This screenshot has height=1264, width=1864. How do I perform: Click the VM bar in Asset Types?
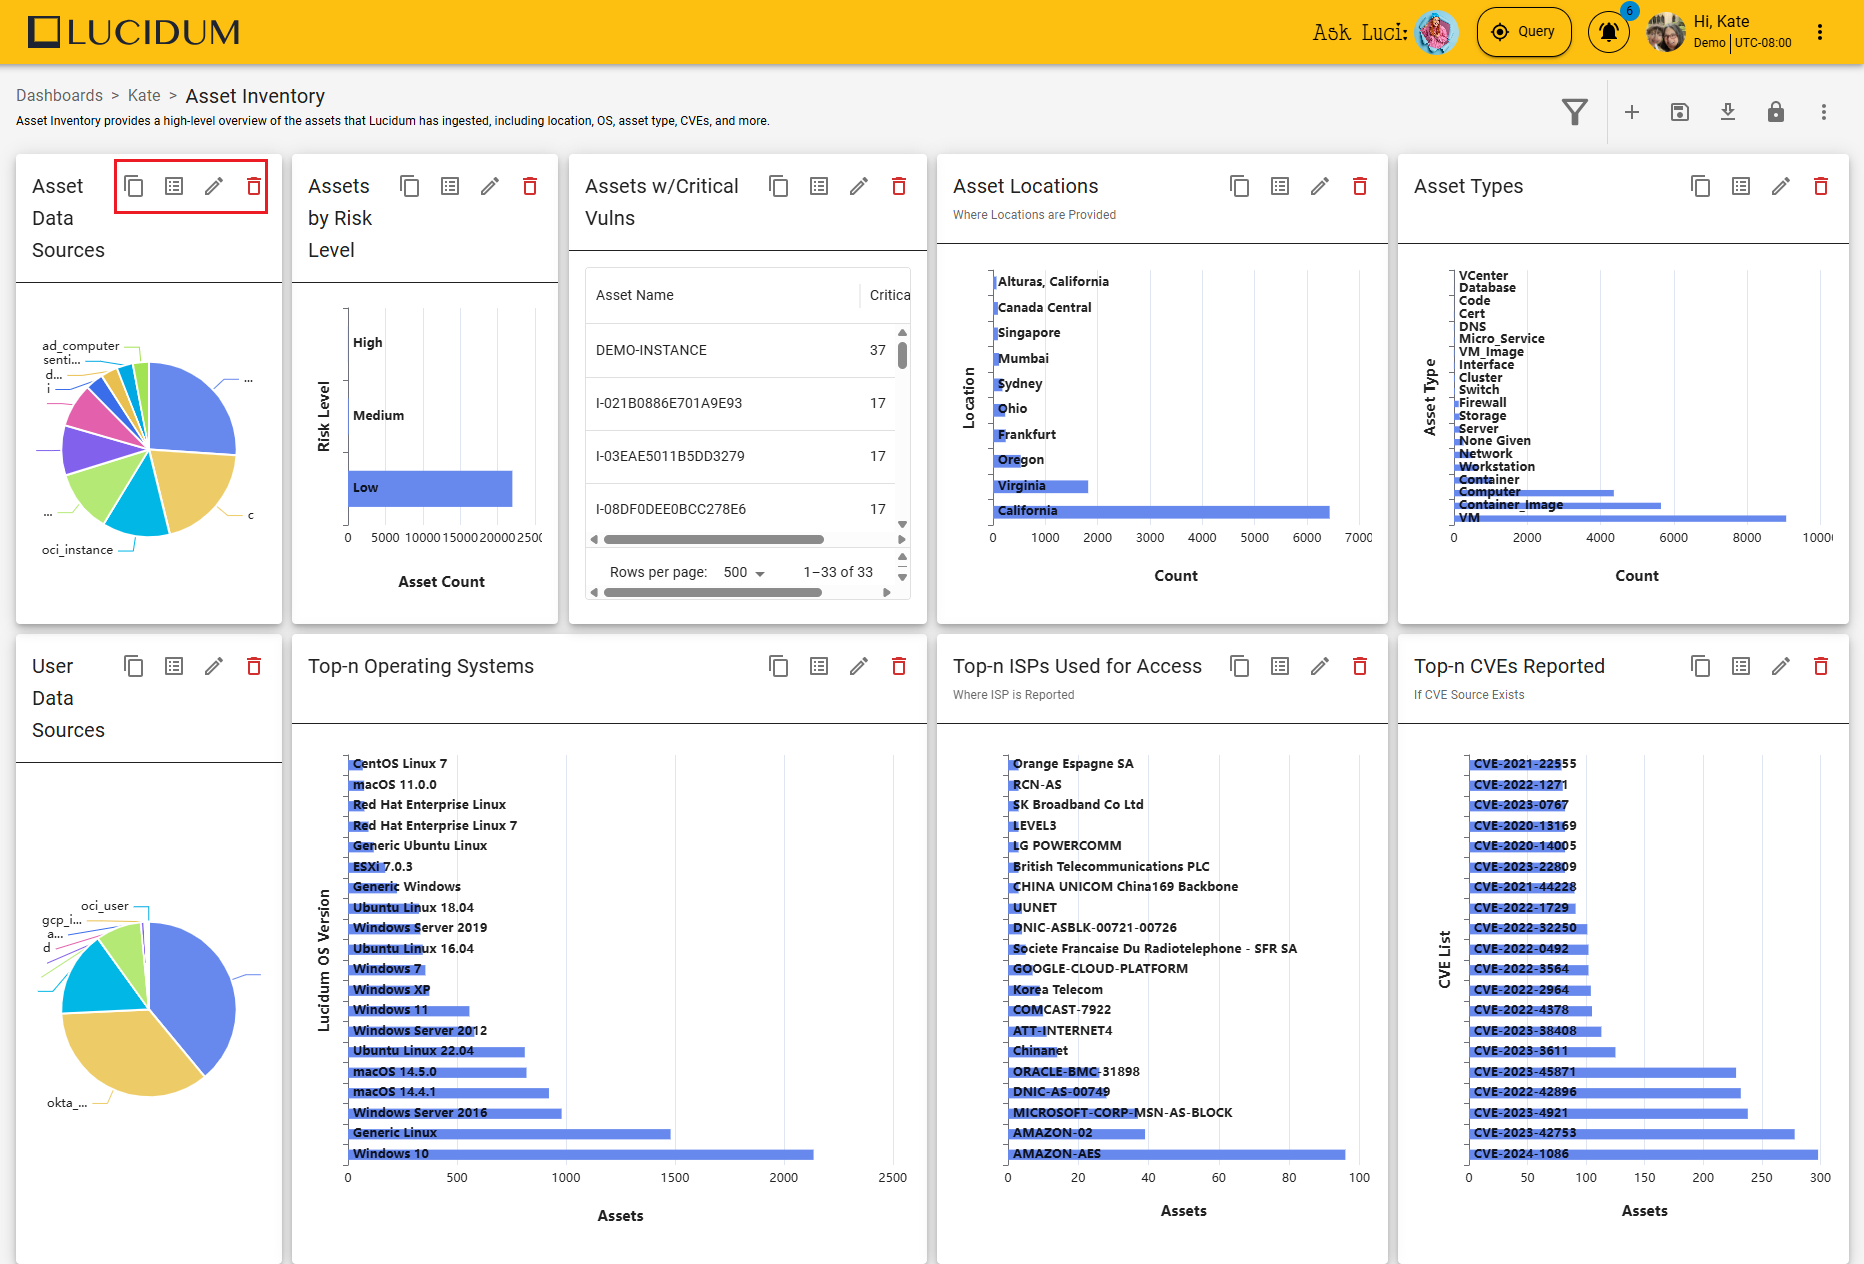click(x=1620, y=518)
